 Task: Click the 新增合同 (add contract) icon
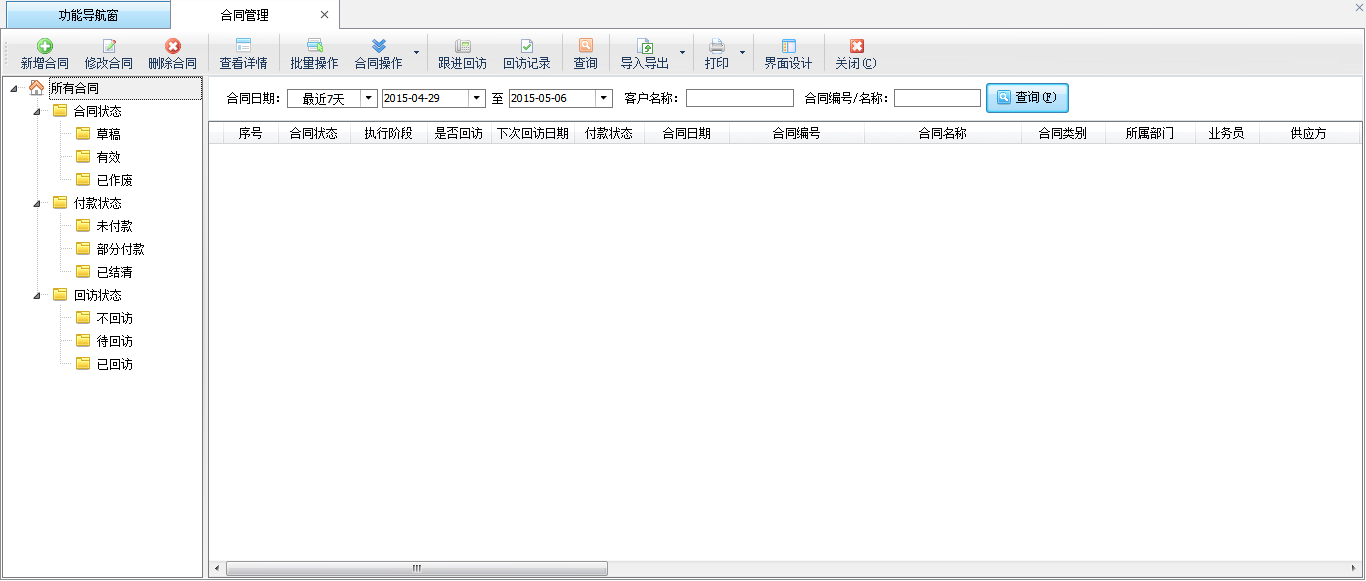pos(45,46)
